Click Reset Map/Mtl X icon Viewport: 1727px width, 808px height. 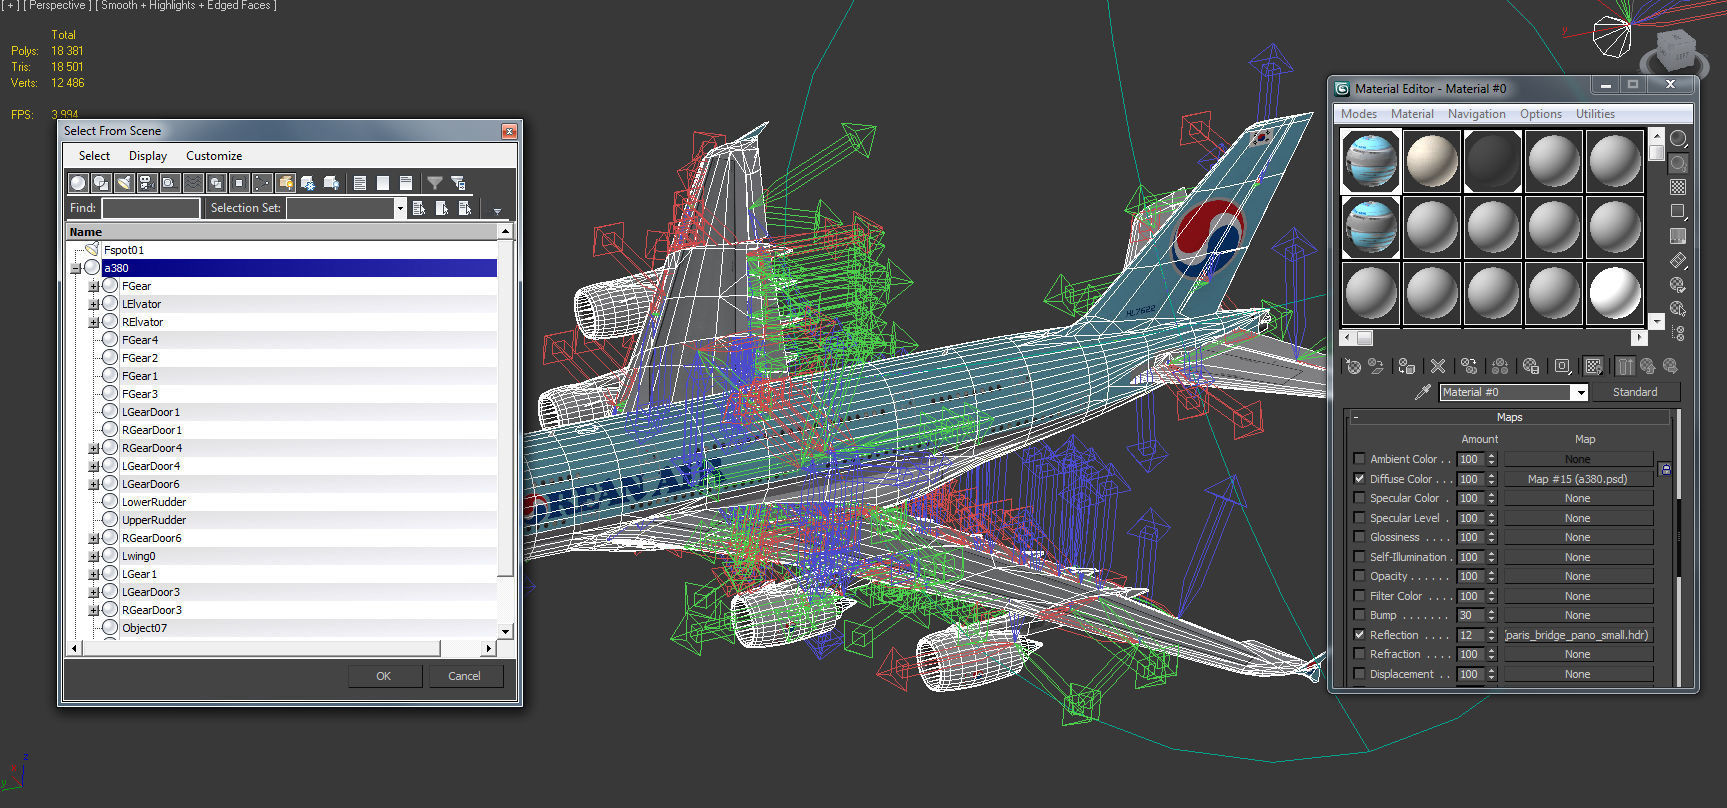[1438, 366]
